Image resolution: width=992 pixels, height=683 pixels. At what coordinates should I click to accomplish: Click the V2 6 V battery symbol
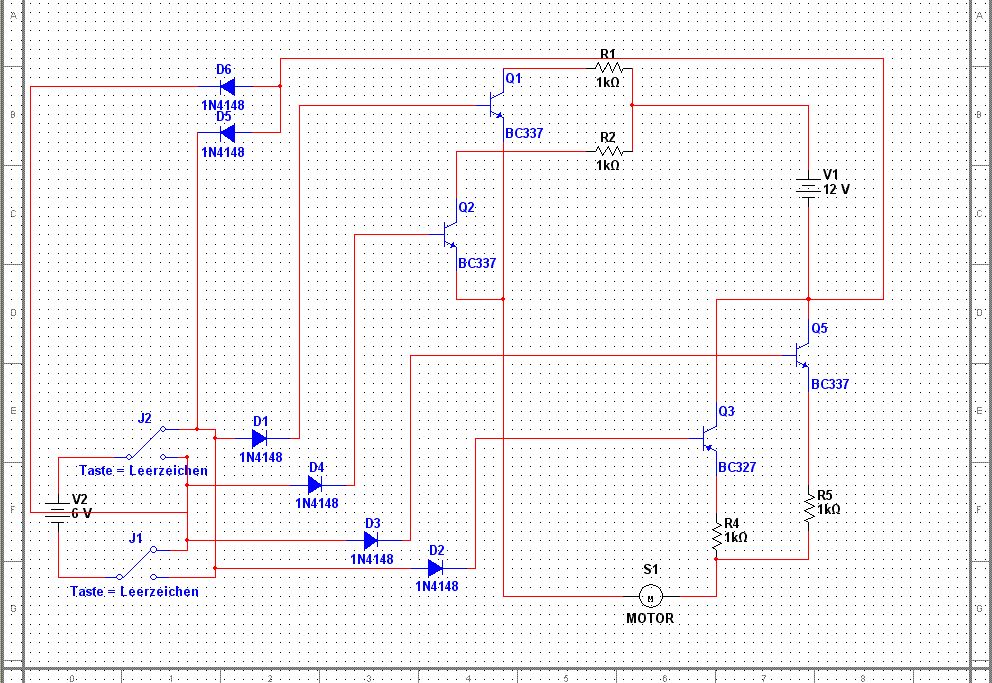(58, 511)
